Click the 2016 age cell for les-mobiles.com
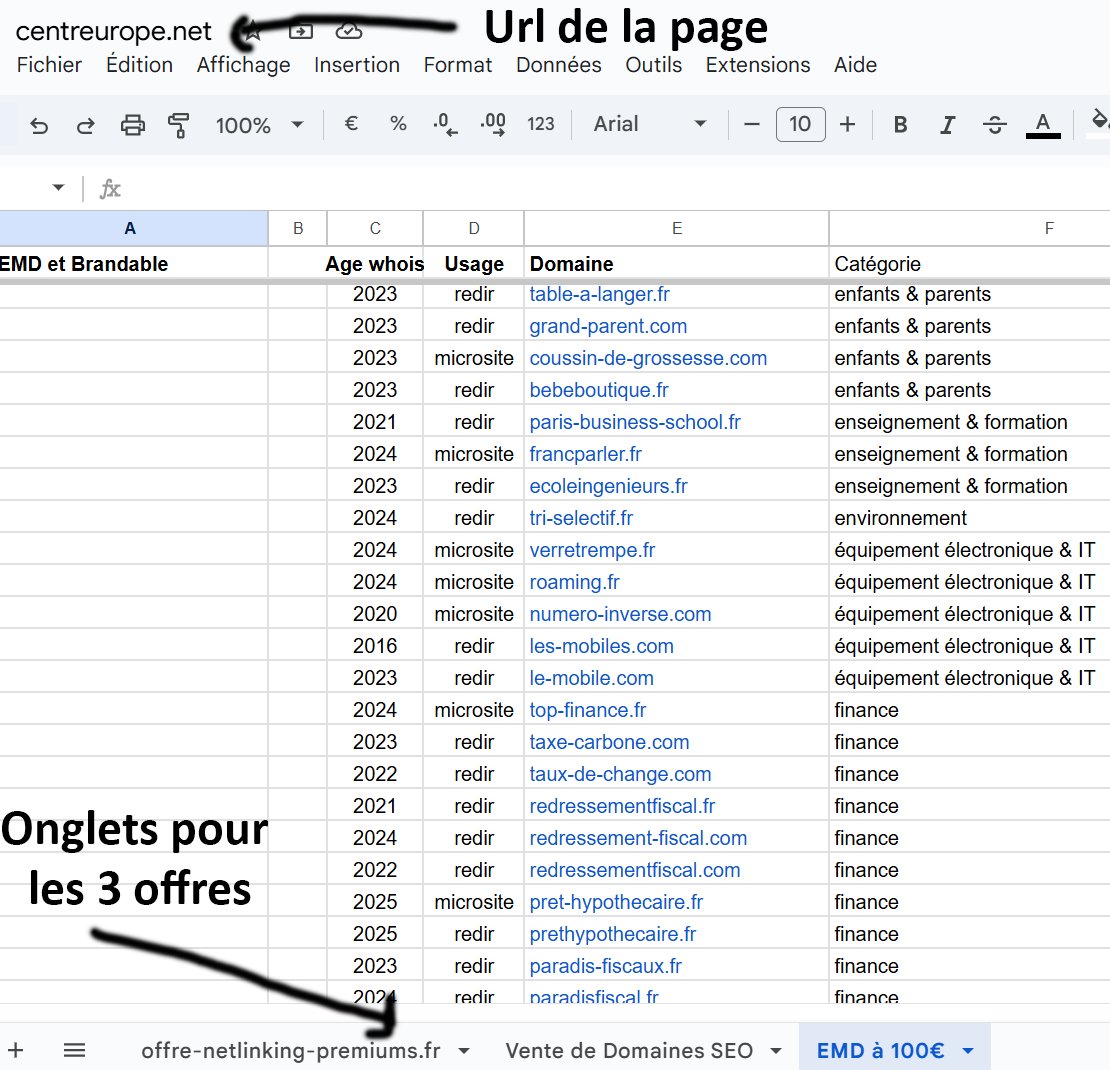 pyautogui.click(x=374, y=646)
